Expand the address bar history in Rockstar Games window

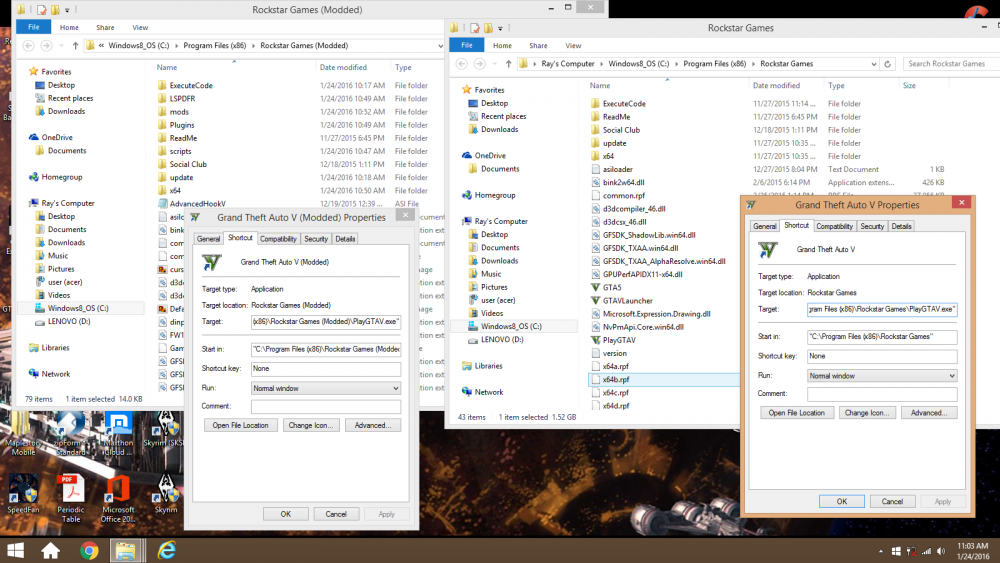[x=874, y=64]
